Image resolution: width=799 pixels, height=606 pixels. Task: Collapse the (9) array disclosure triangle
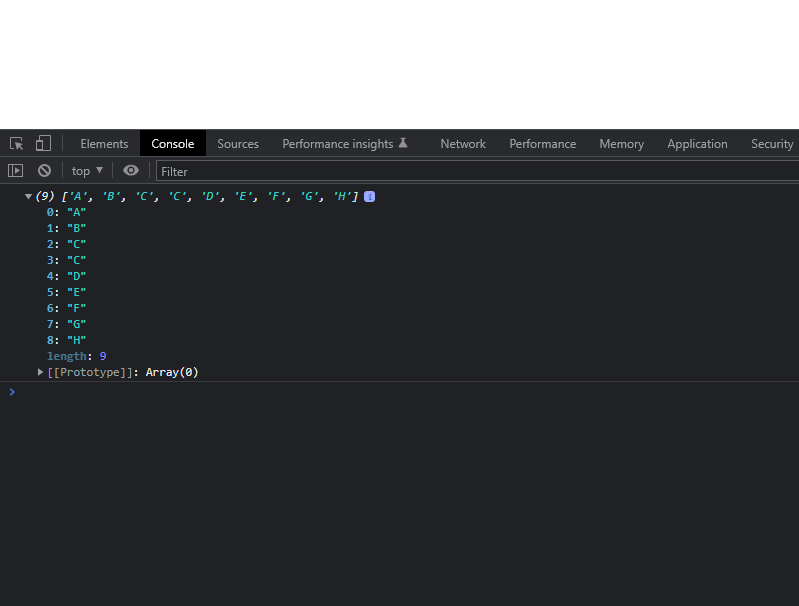(x=29, y=196)
